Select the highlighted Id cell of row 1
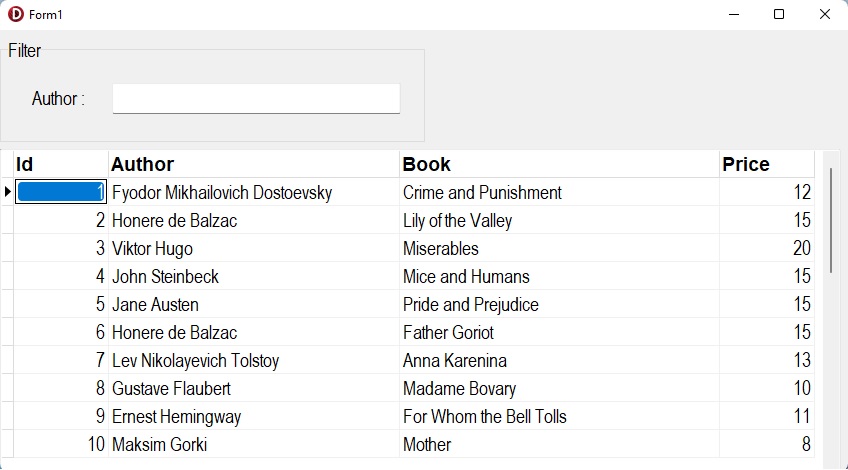This screenshot has width=848, height=470. (x=61, y=192)
